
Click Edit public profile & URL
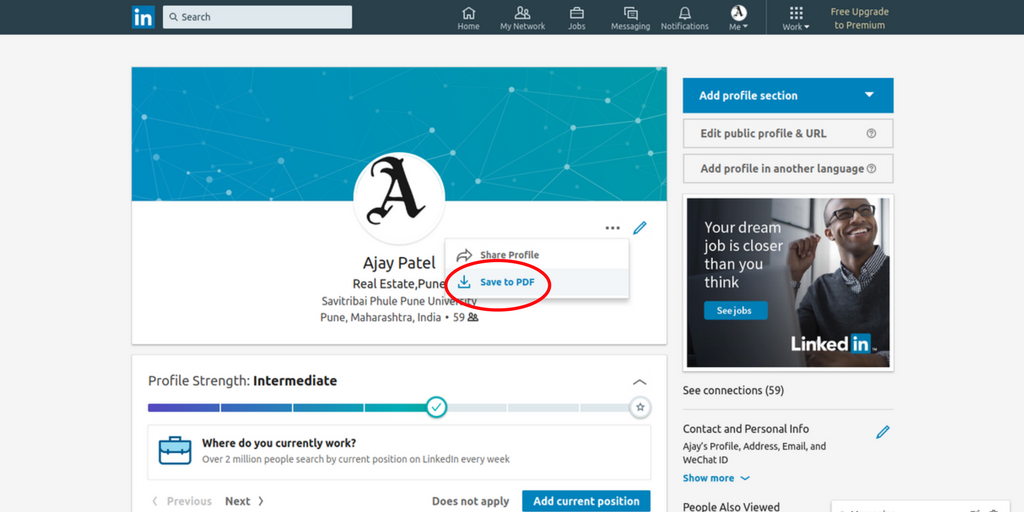coord(788,133)
